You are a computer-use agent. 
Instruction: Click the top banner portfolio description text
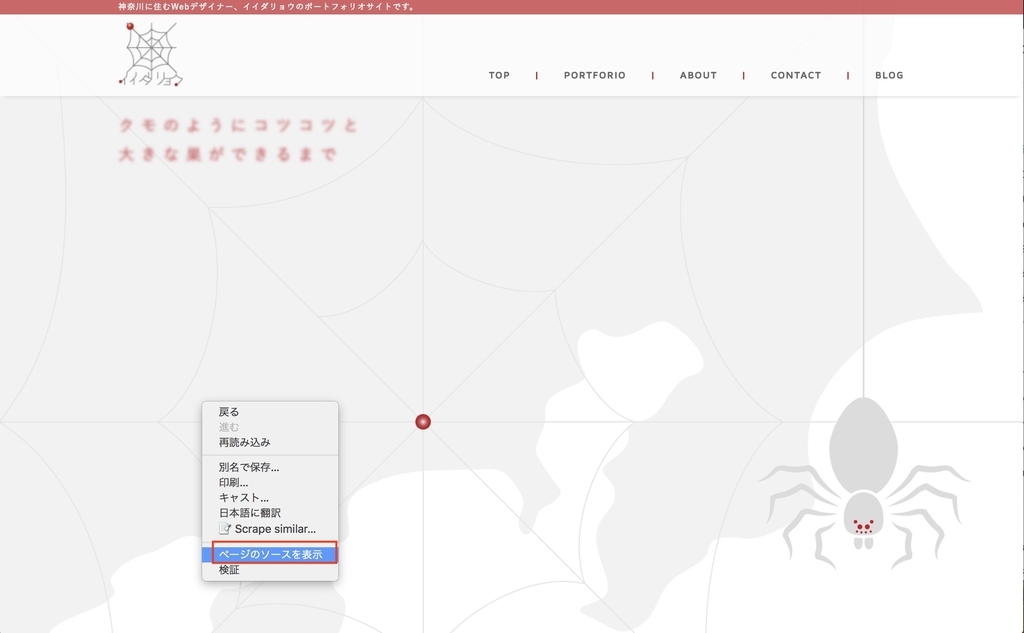(x=266, y=7)
